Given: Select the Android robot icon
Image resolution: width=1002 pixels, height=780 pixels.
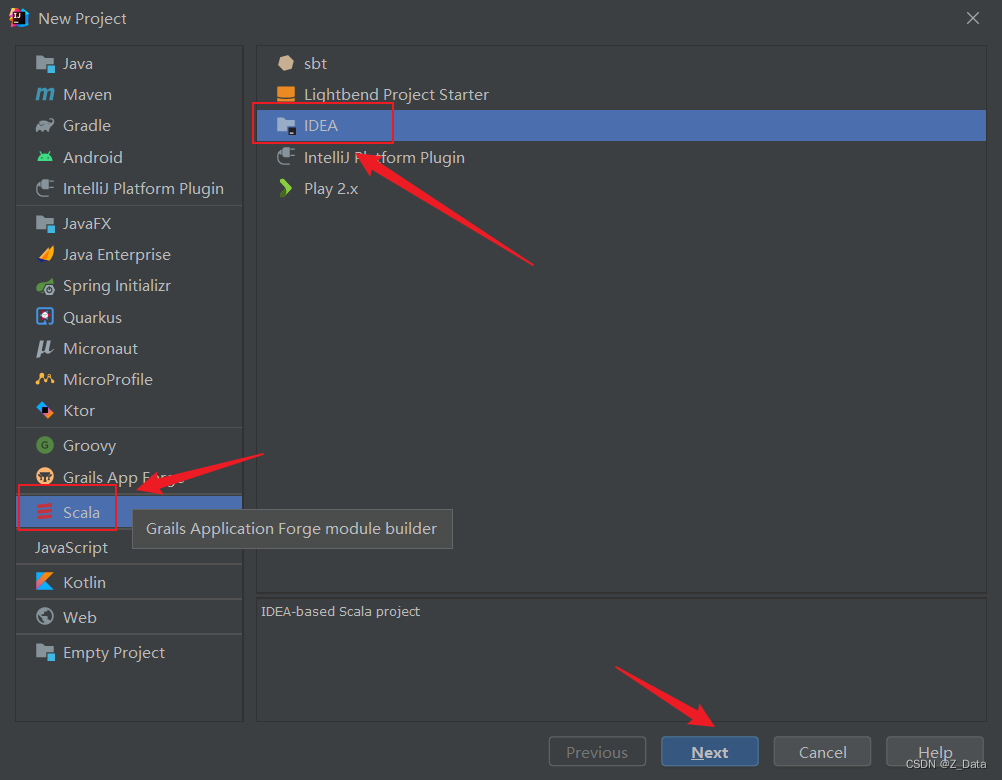Looking at the screenshot, I should click(45, 157).
